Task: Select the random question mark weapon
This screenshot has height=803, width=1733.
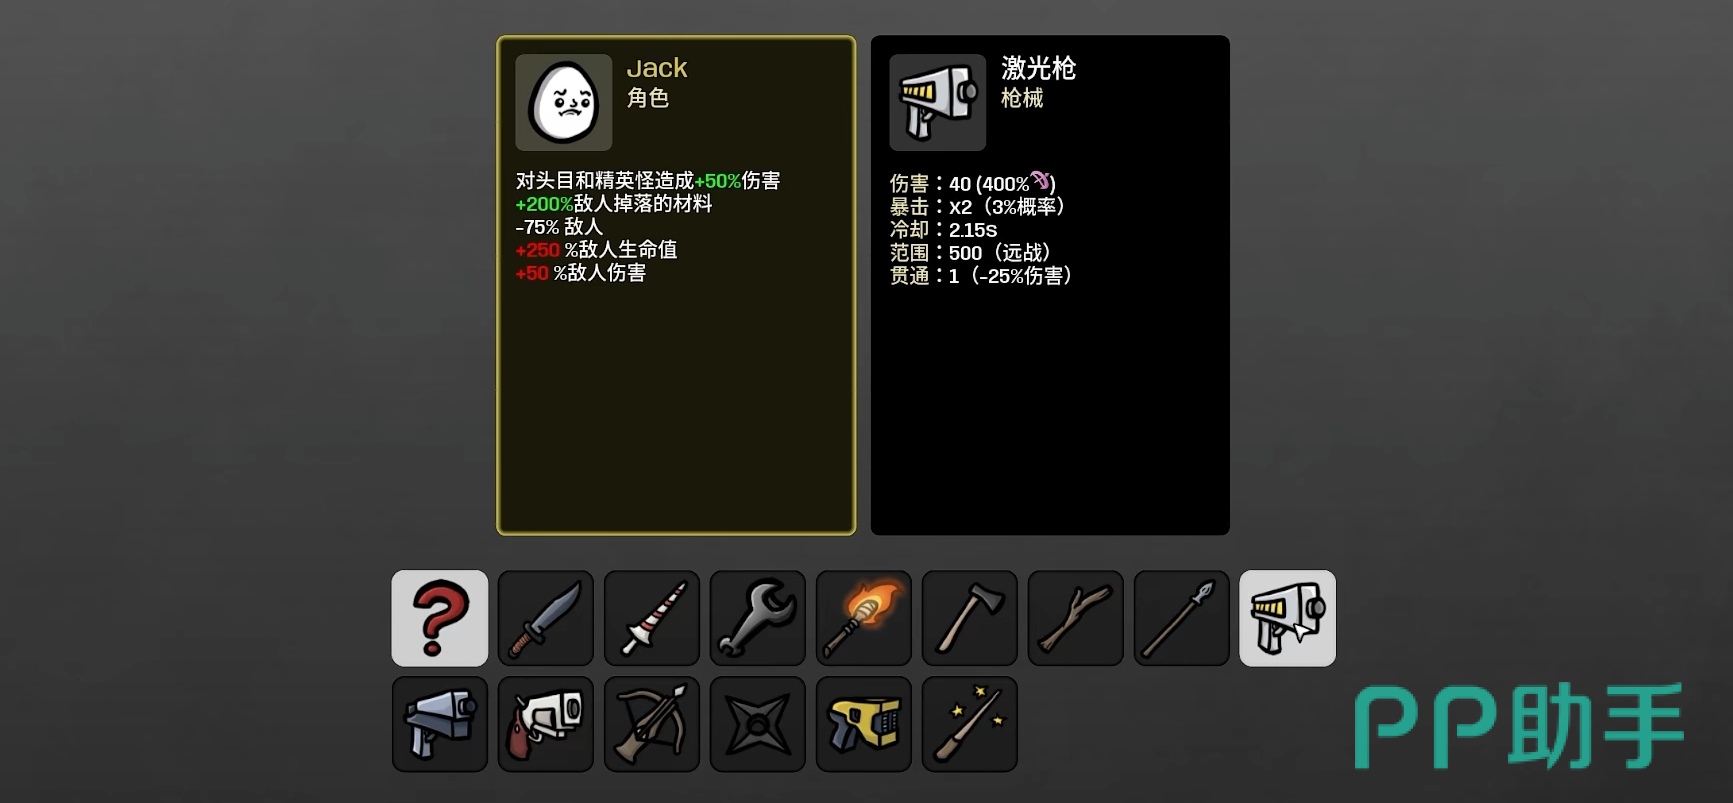Action: pos(440,618)
